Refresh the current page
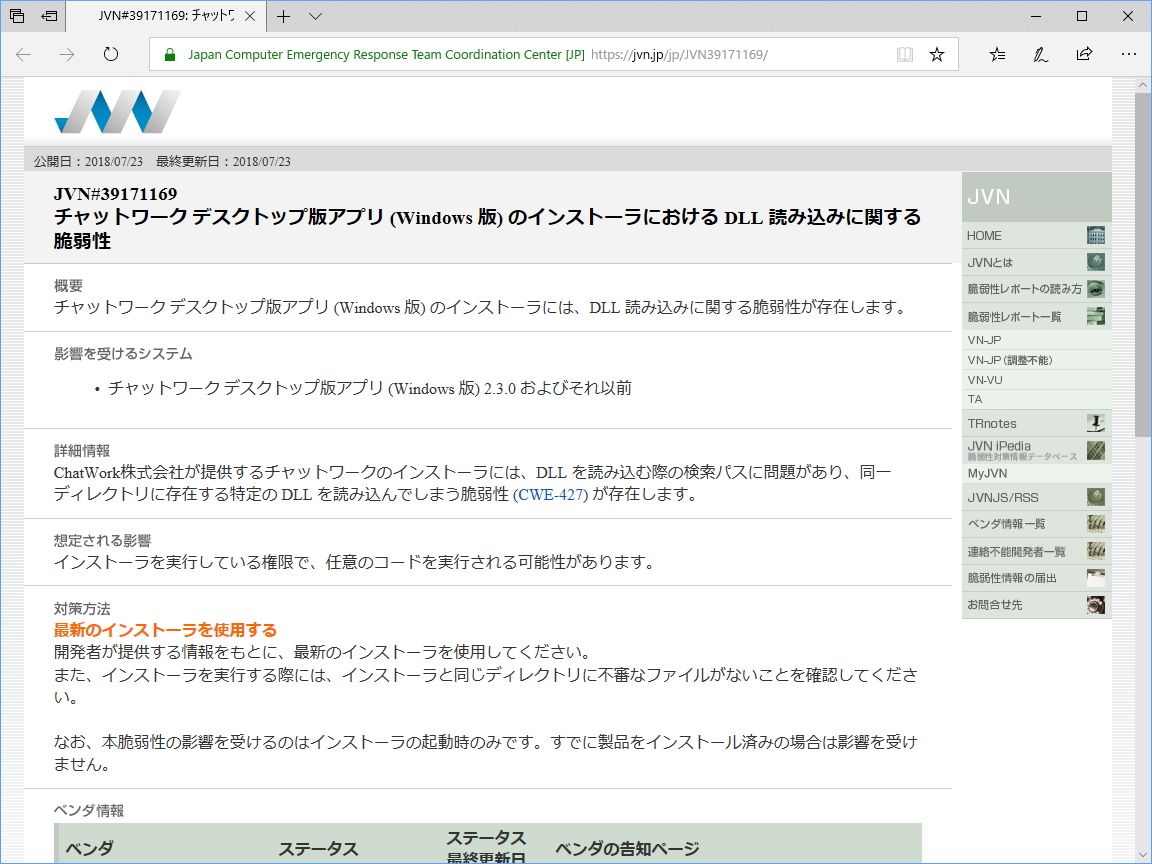The image size is (1152, 864). pos(111,54)
